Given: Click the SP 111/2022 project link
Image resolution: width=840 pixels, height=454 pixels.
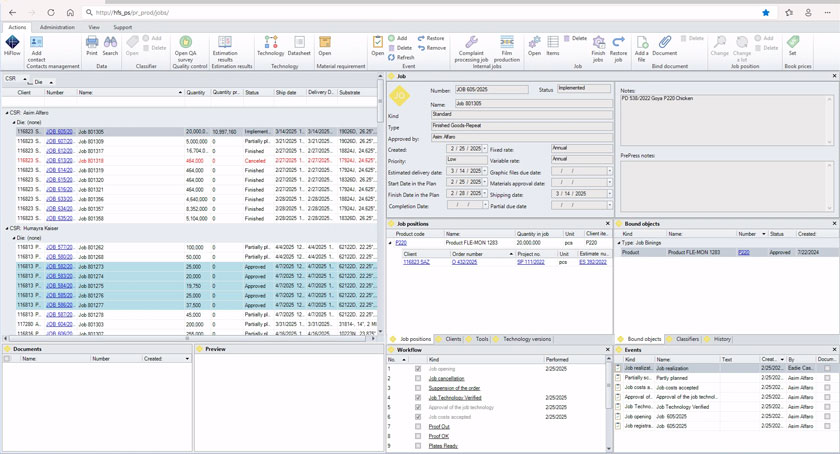Looking at the screenshot, I should point(531,262).
